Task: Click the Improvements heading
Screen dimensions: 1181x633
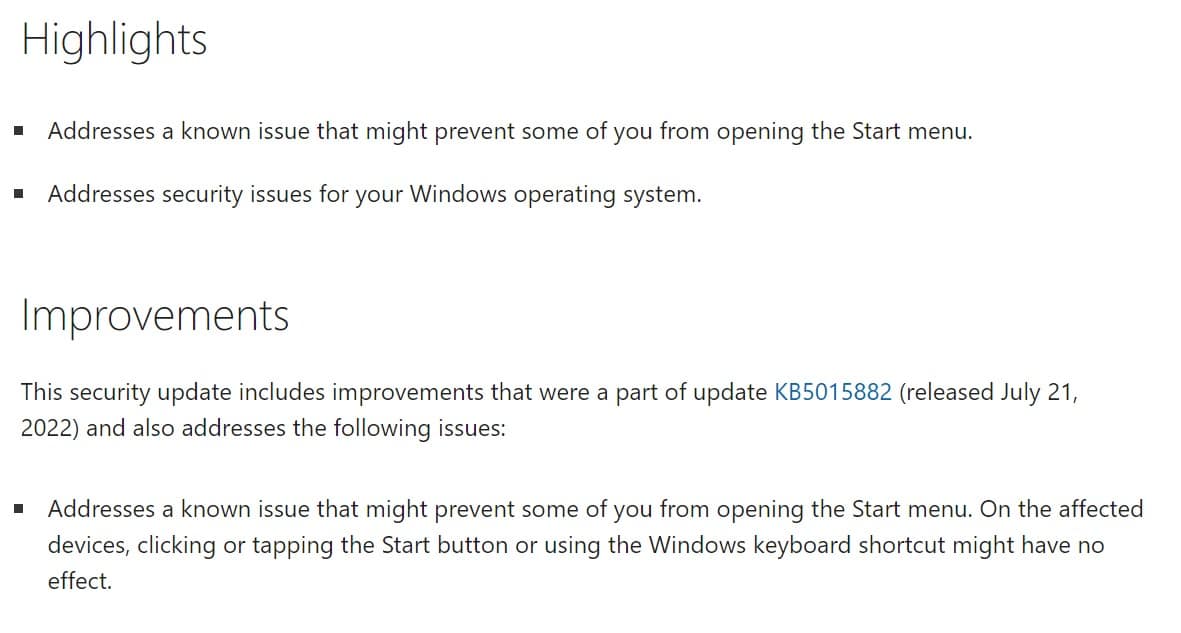Action: point(155,316)
